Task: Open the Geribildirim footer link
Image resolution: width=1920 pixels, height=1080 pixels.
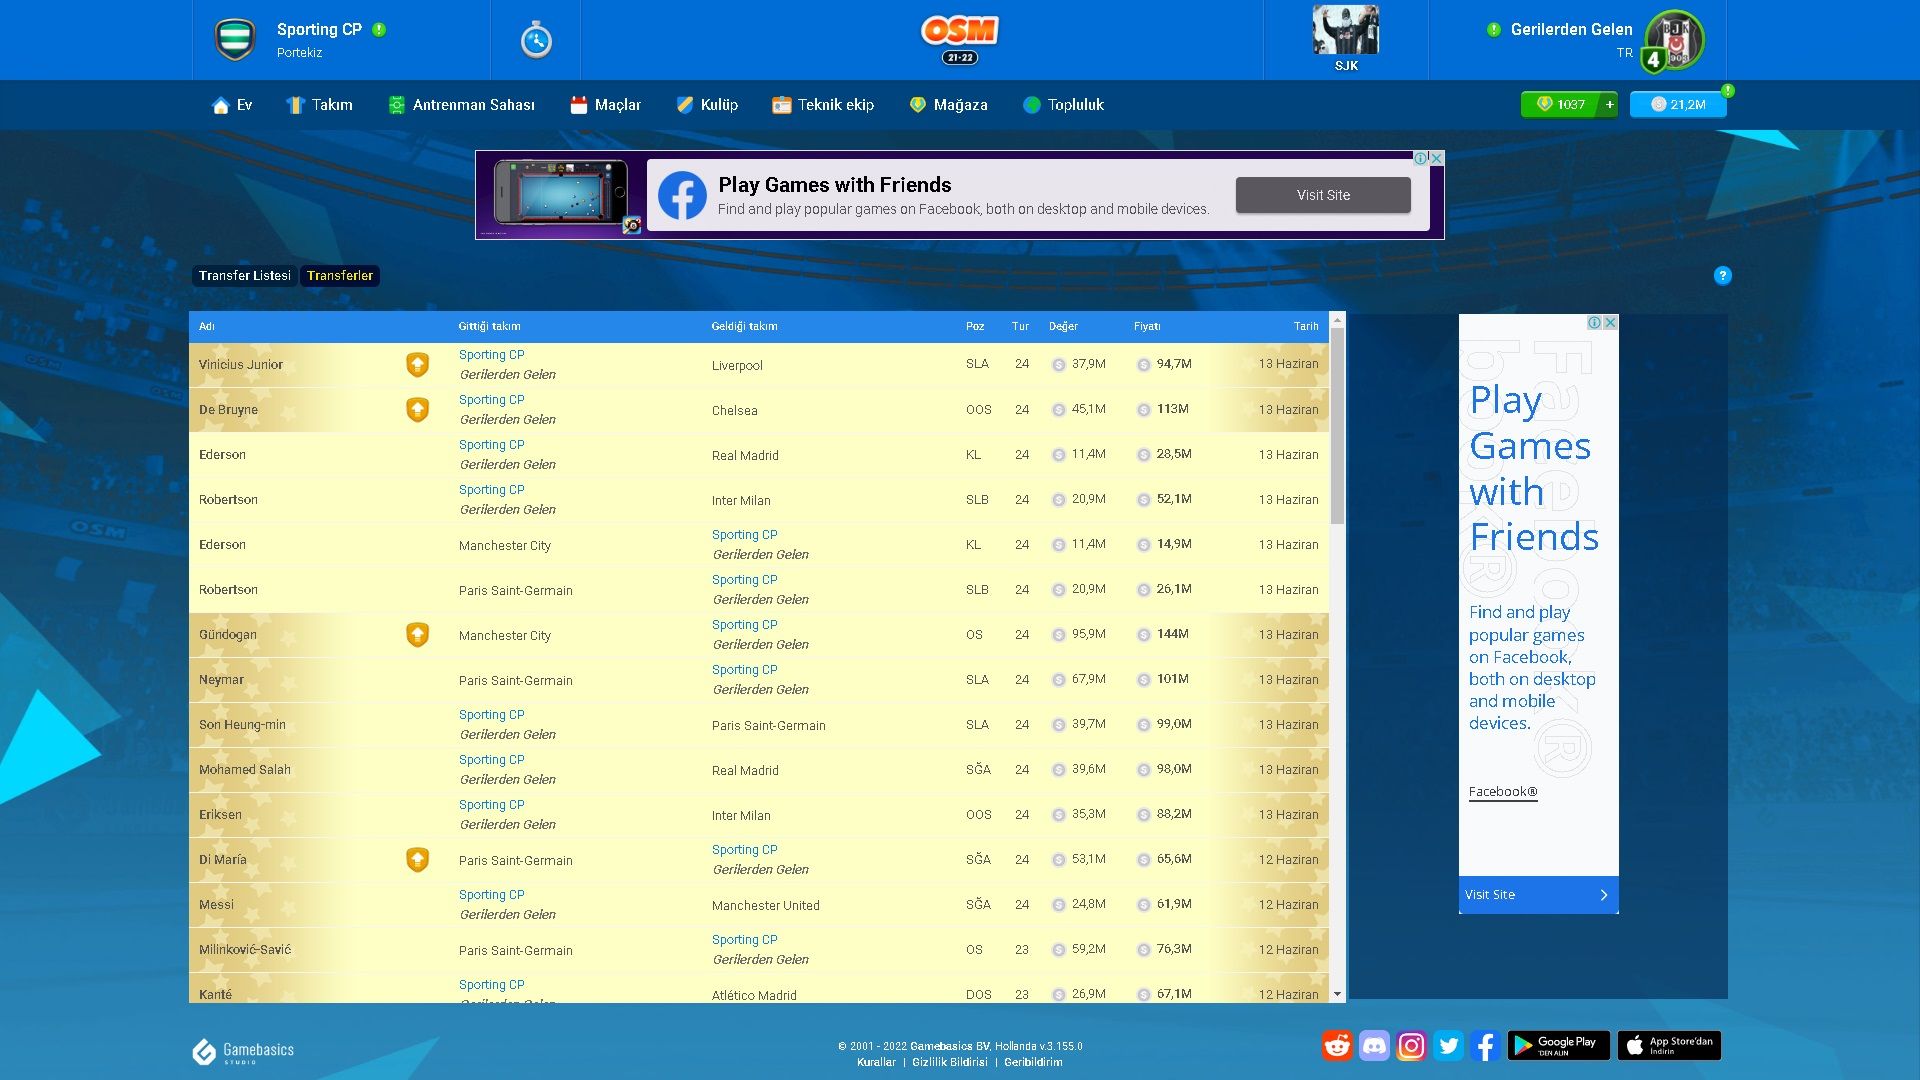Action: pyautogui.click(x=1033, y=1062)
